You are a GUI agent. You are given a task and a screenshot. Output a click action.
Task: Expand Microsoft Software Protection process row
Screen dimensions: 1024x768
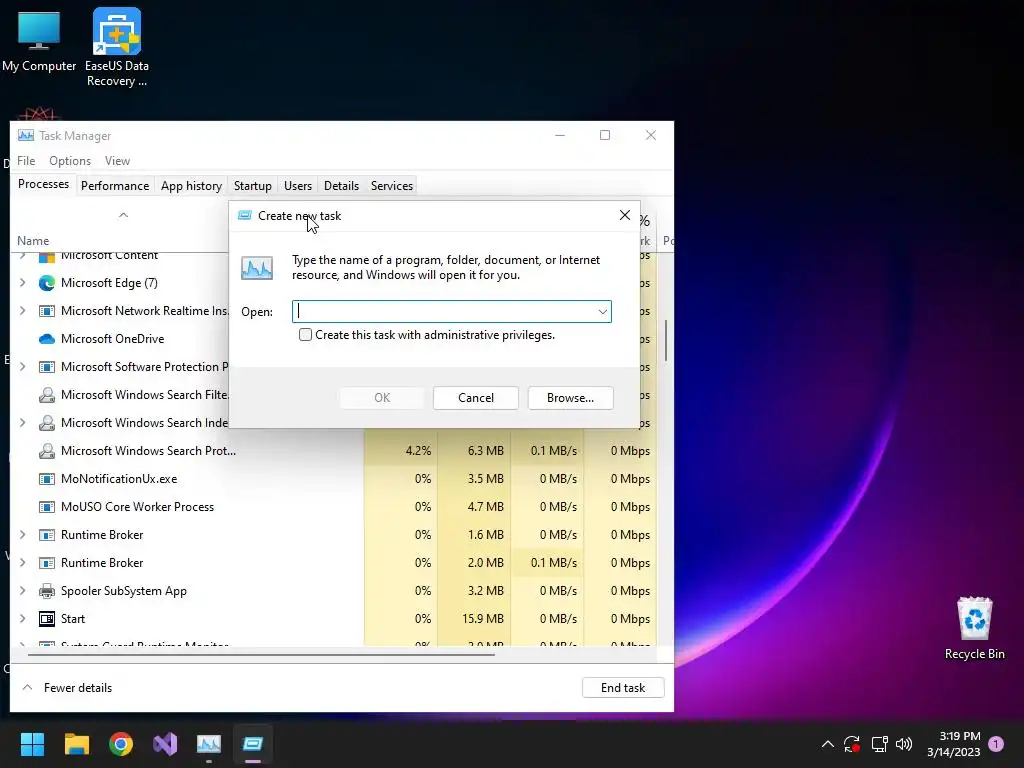[x=23, y=367]
